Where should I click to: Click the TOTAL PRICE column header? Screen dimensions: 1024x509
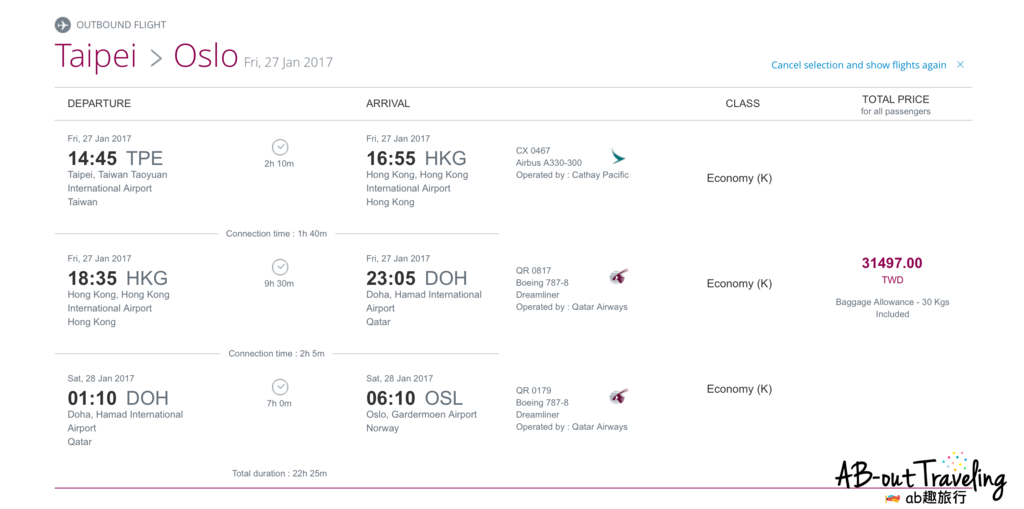click(895, 100)
